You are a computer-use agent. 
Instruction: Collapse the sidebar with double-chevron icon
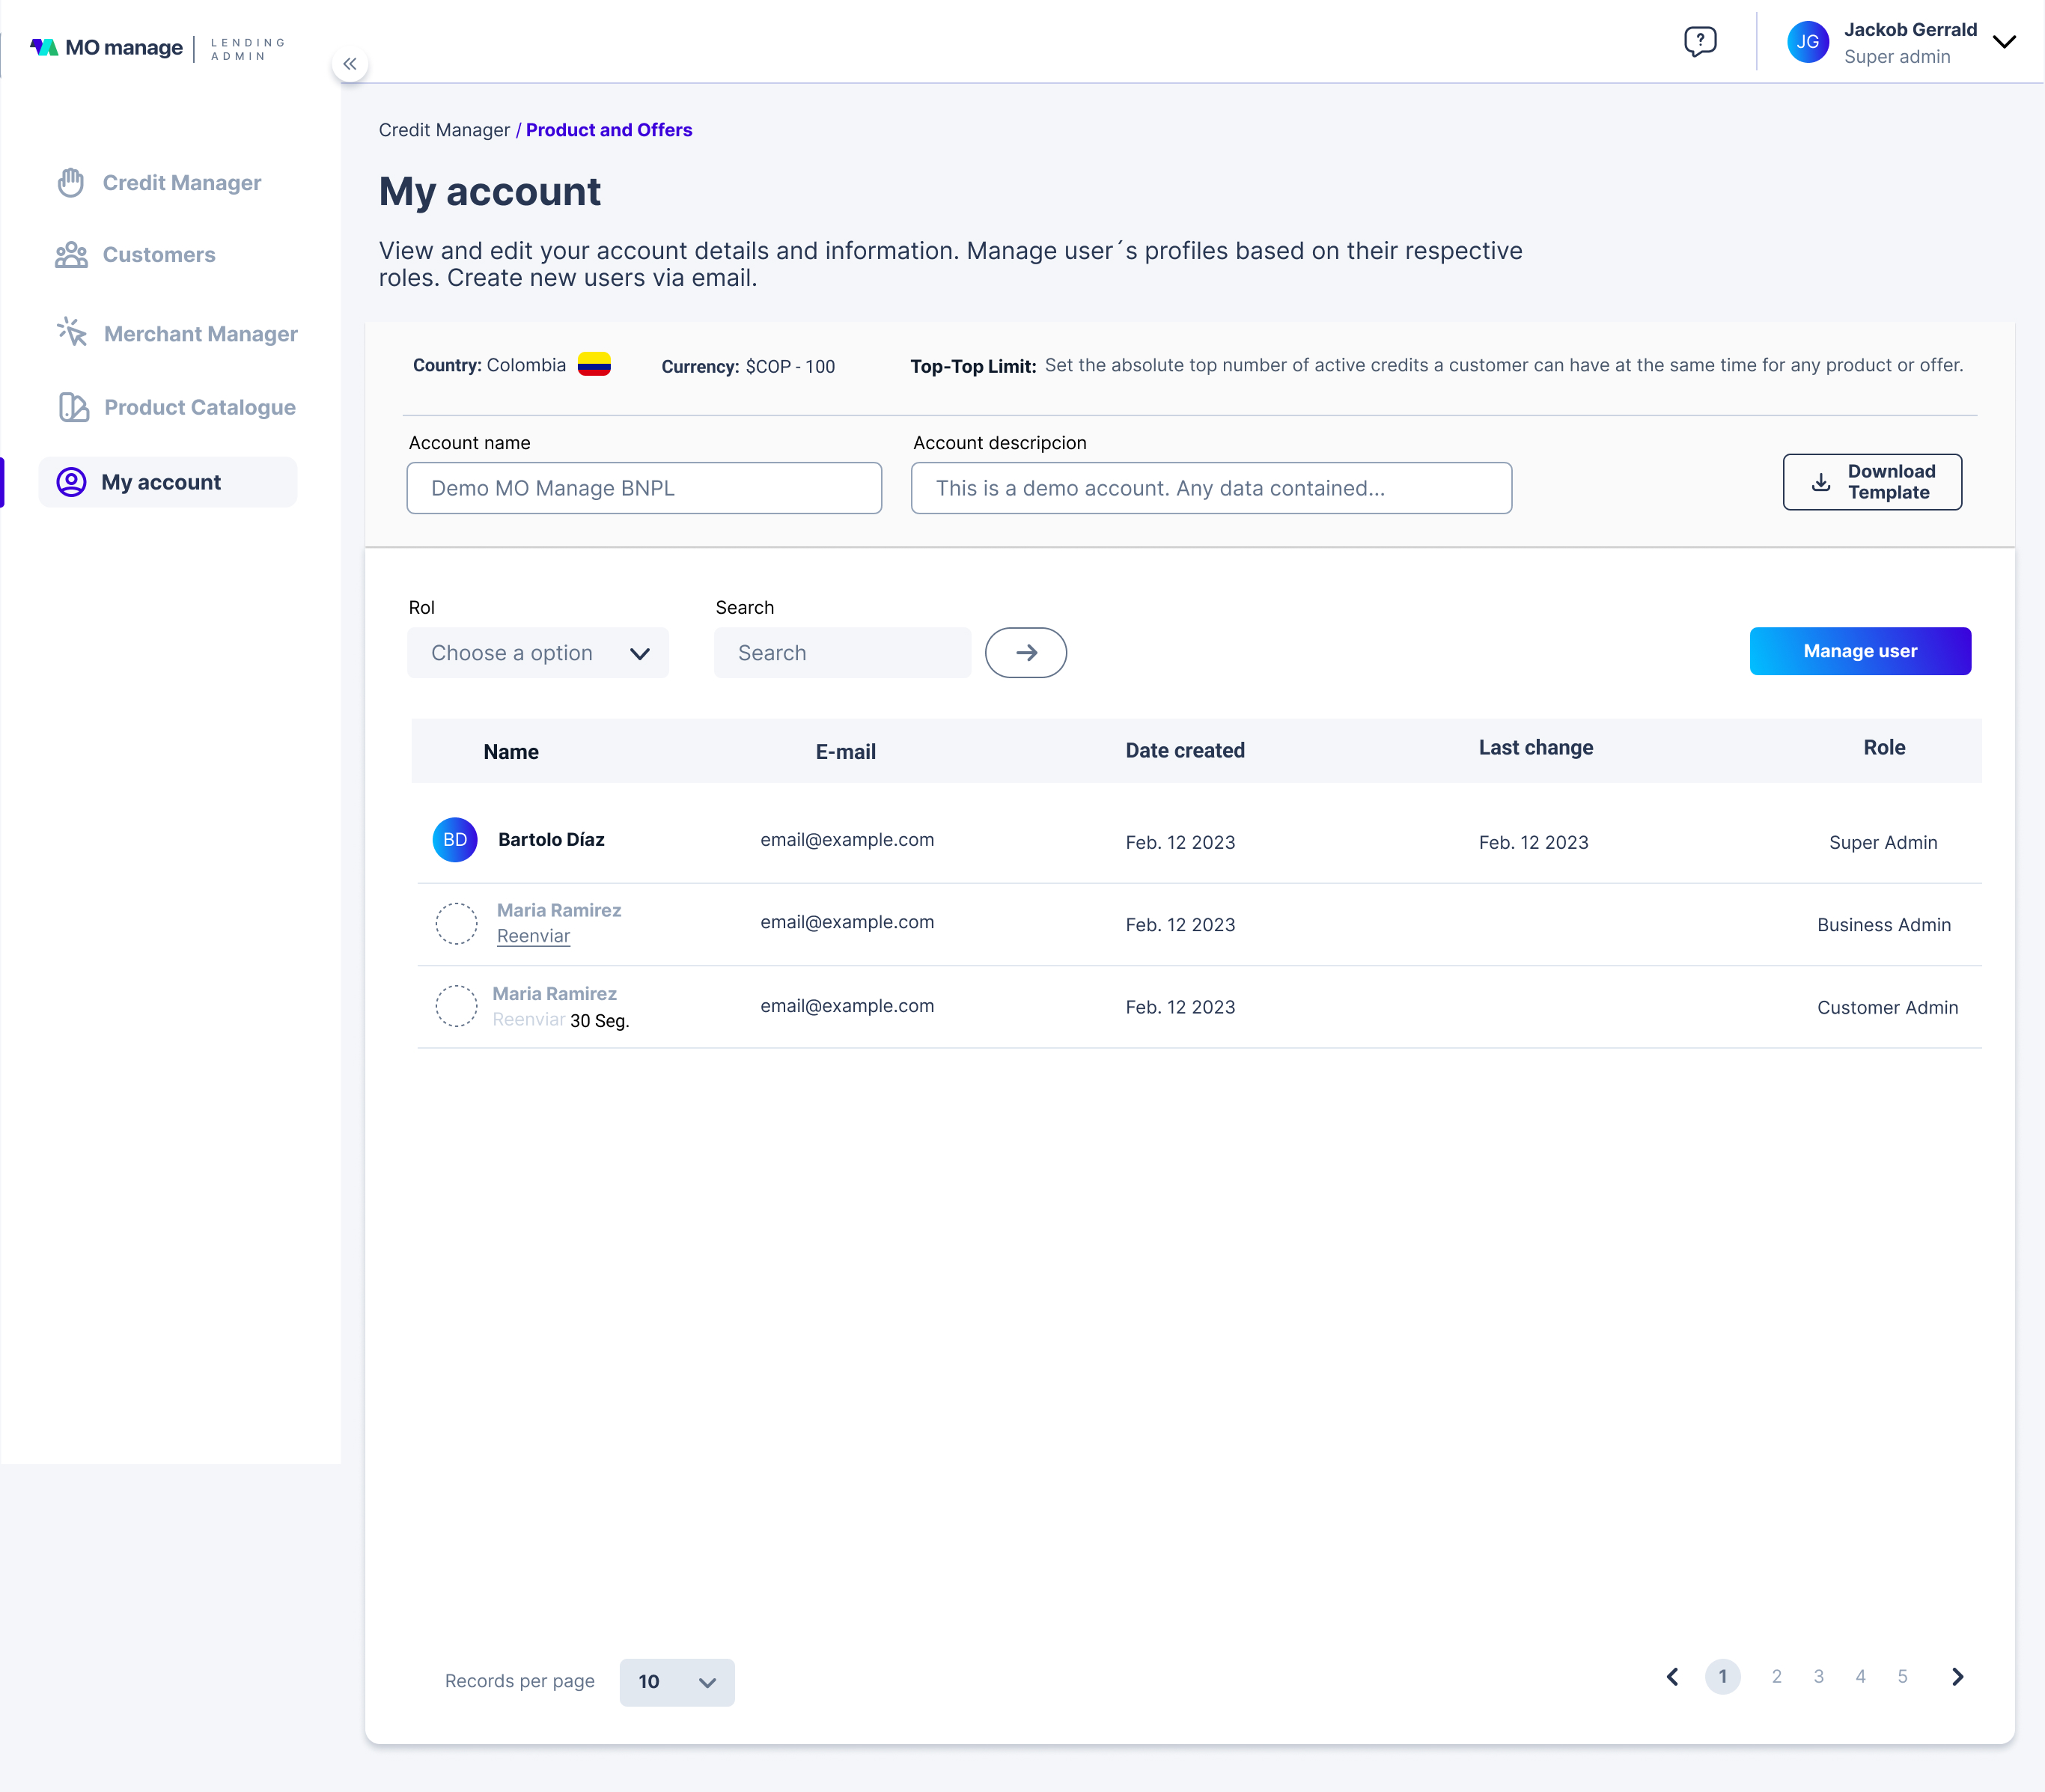point(350,64)
